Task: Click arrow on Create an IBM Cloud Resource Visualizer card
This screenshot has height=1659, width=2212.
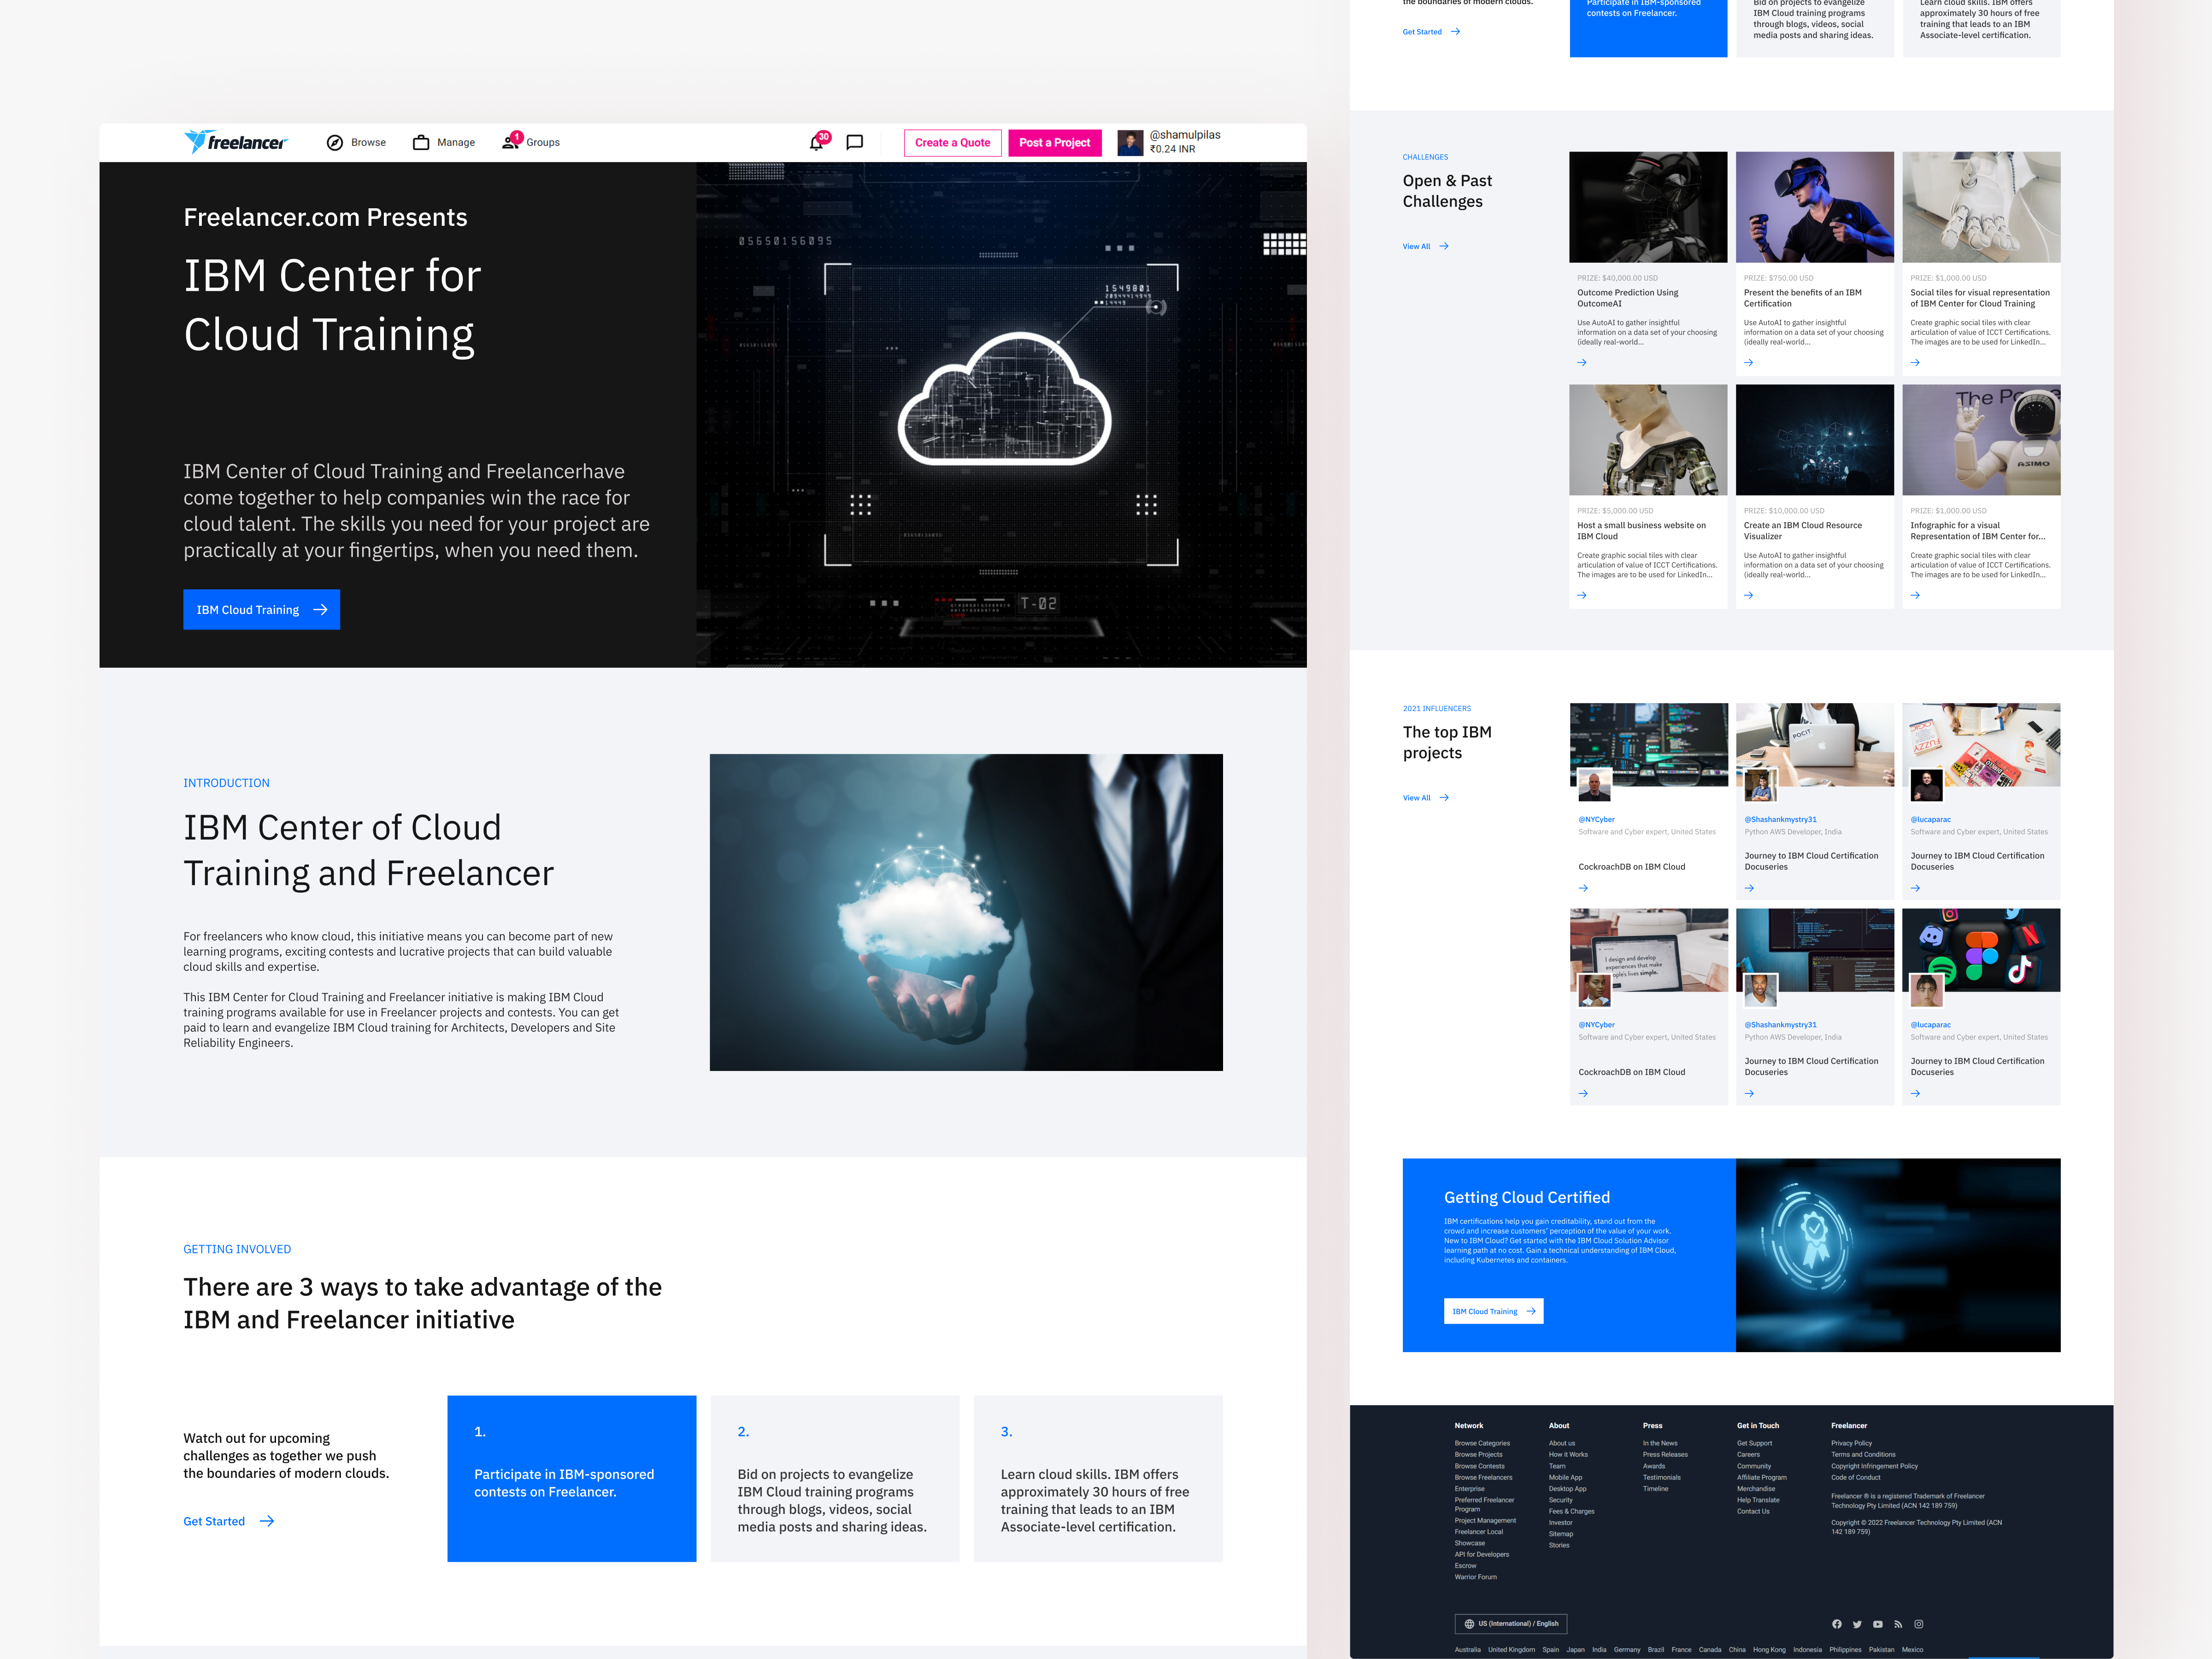Action: pyautogui.click(x=1749, y=595)
